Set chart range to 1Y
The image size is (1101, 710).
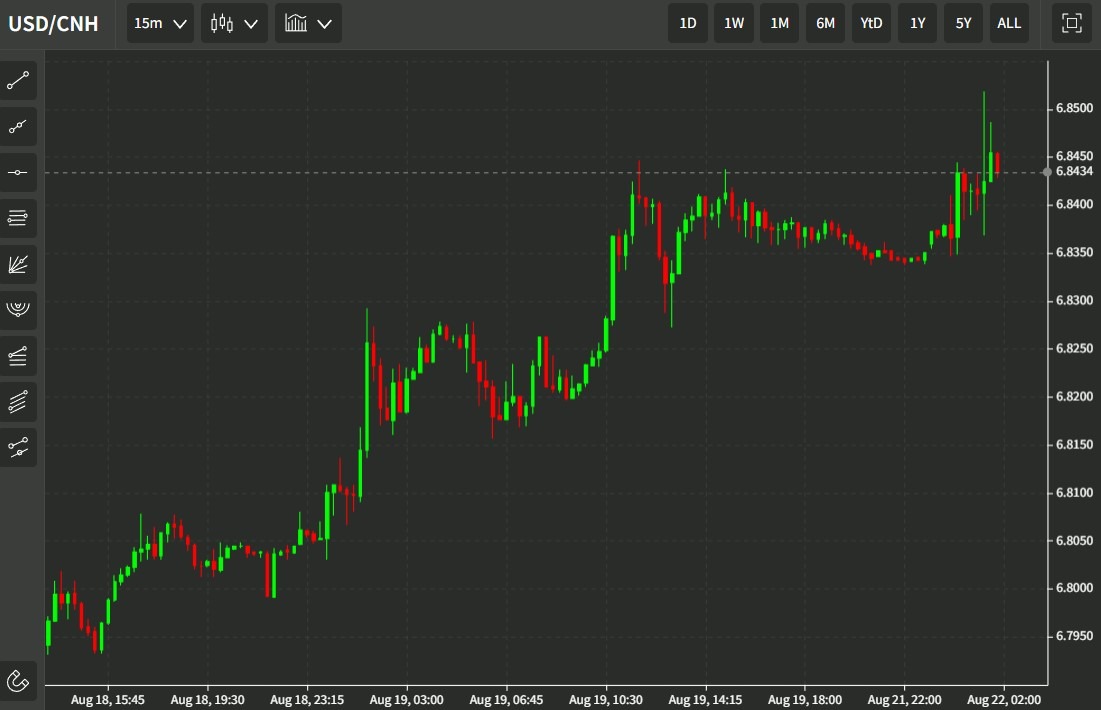(918, 23)
